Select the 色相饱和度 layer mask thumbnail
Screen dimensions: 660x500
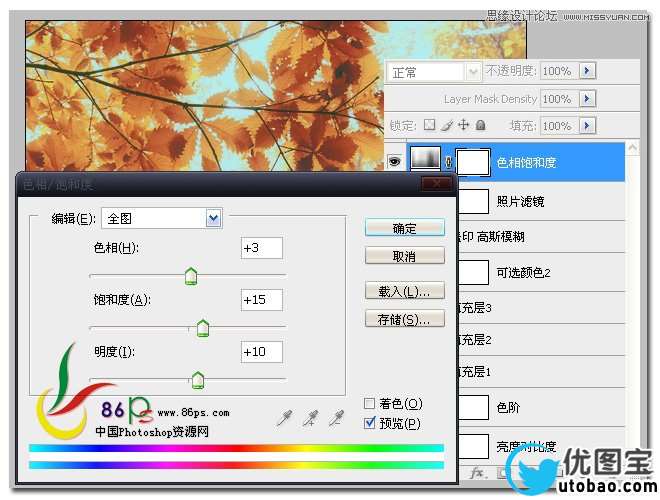tap(474, 162)
